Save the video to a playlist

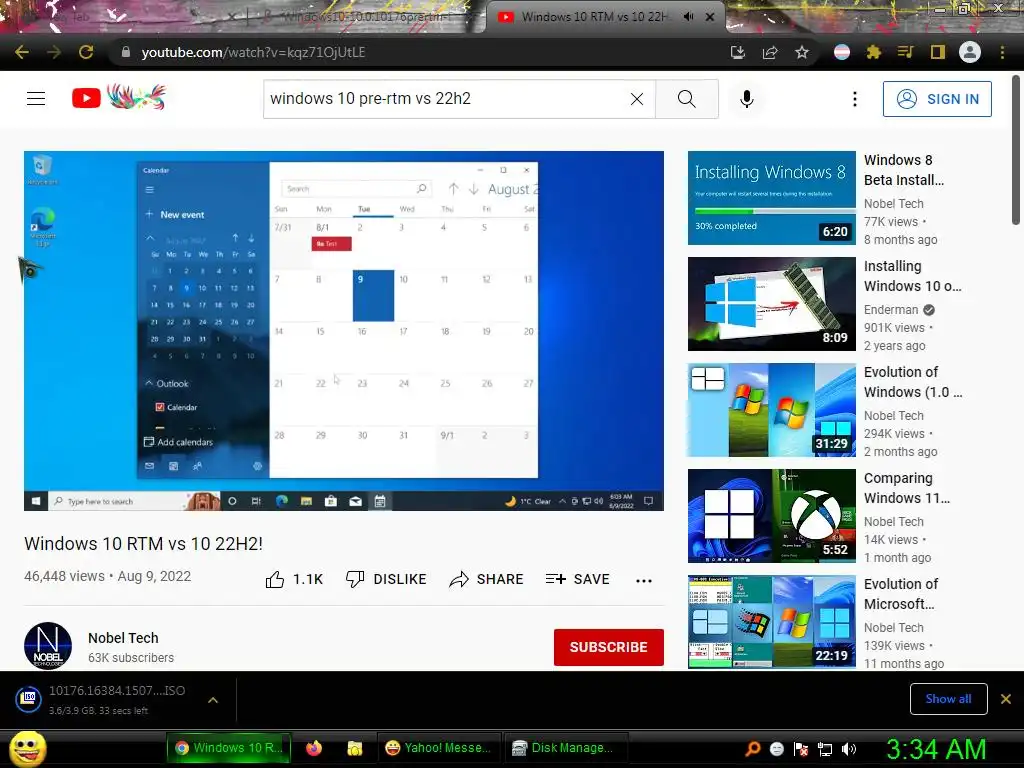pos(578,579)
